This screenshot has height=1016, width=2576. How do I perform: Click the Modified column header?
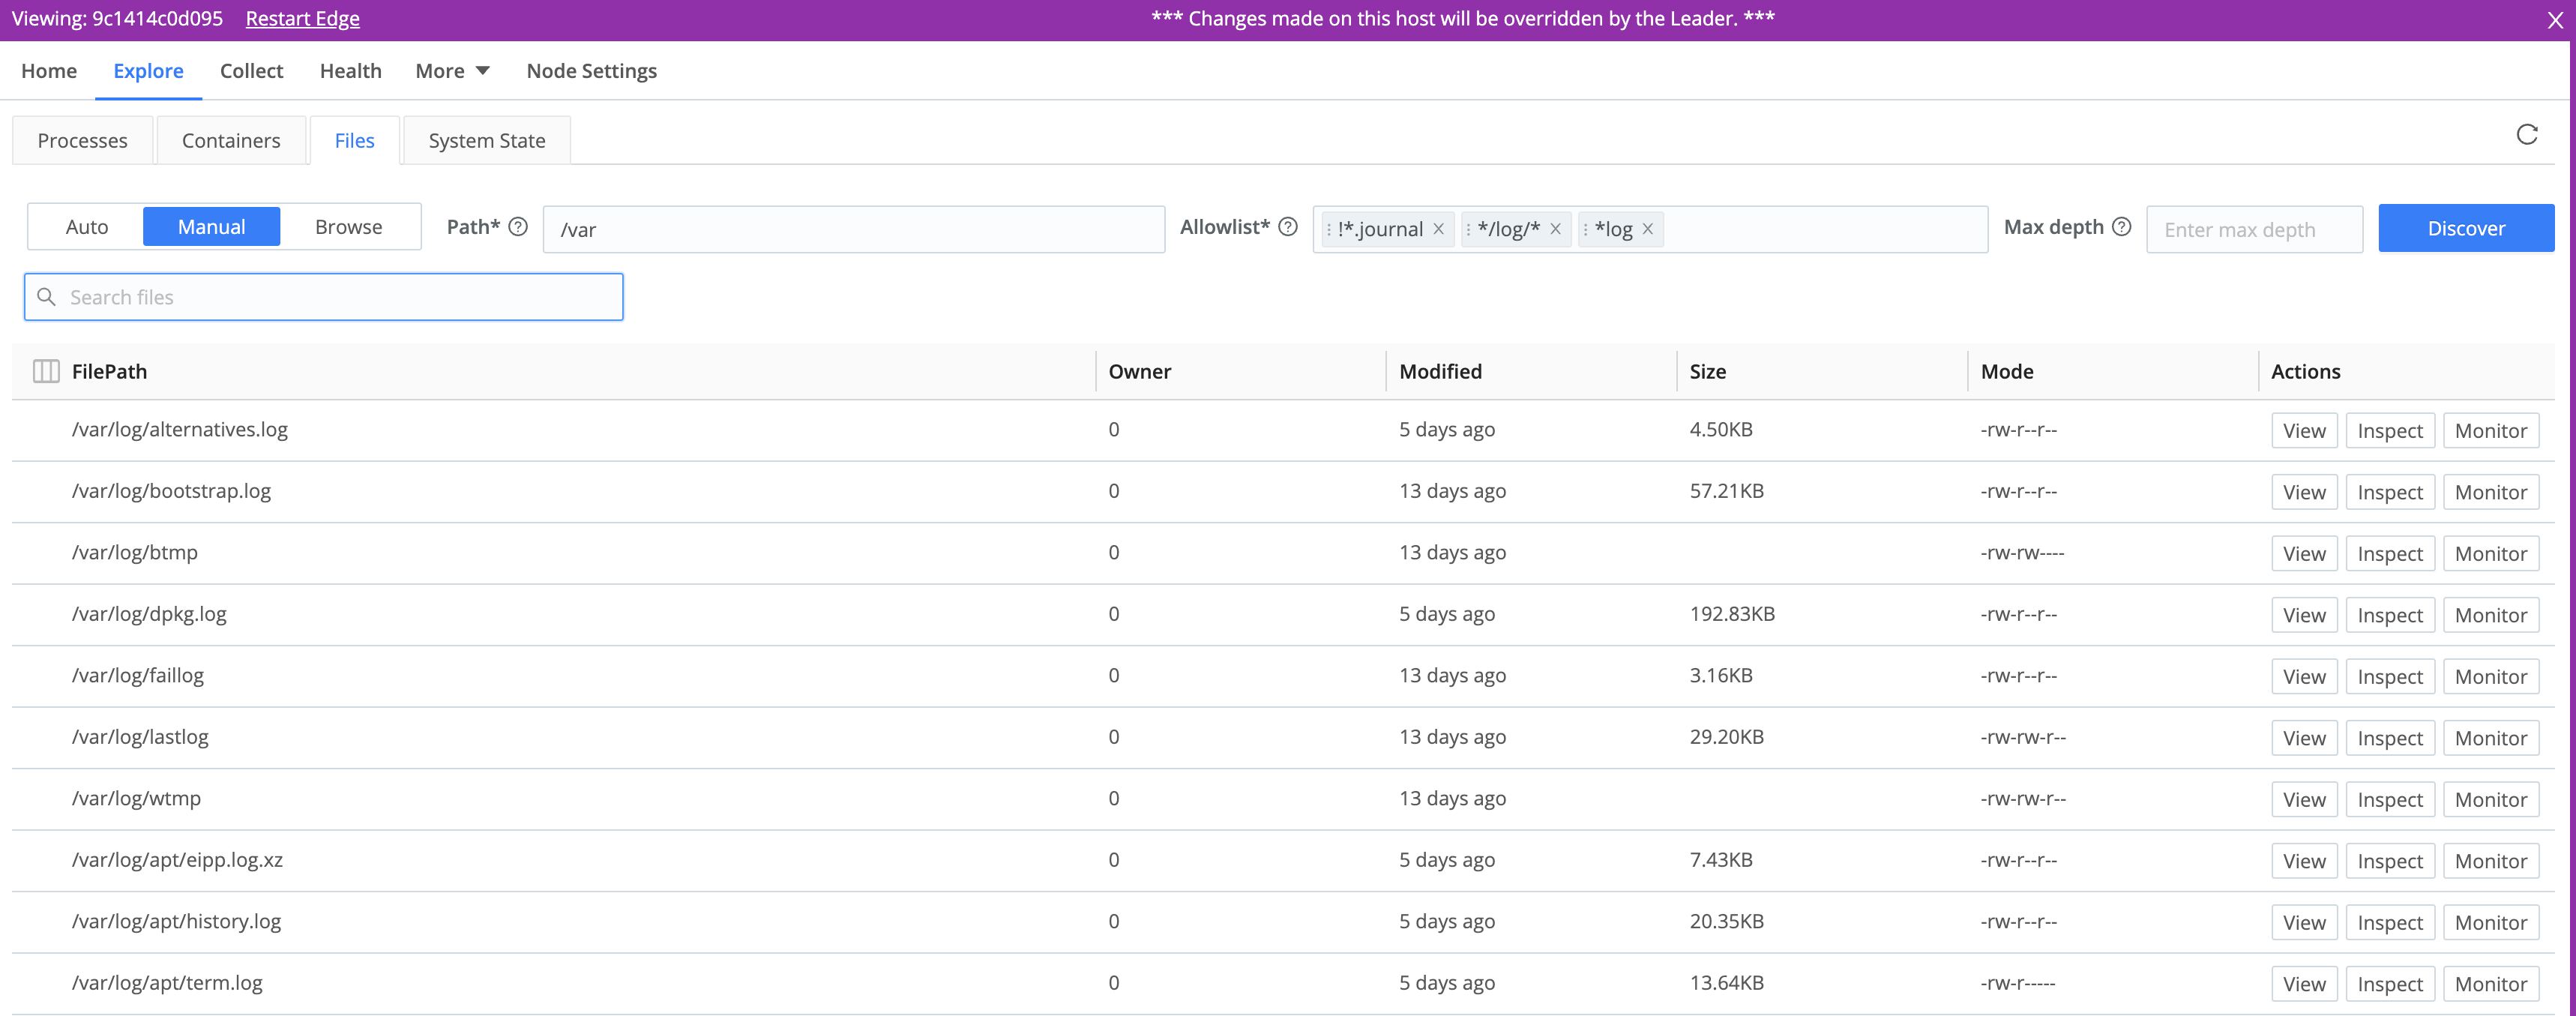1440,371
